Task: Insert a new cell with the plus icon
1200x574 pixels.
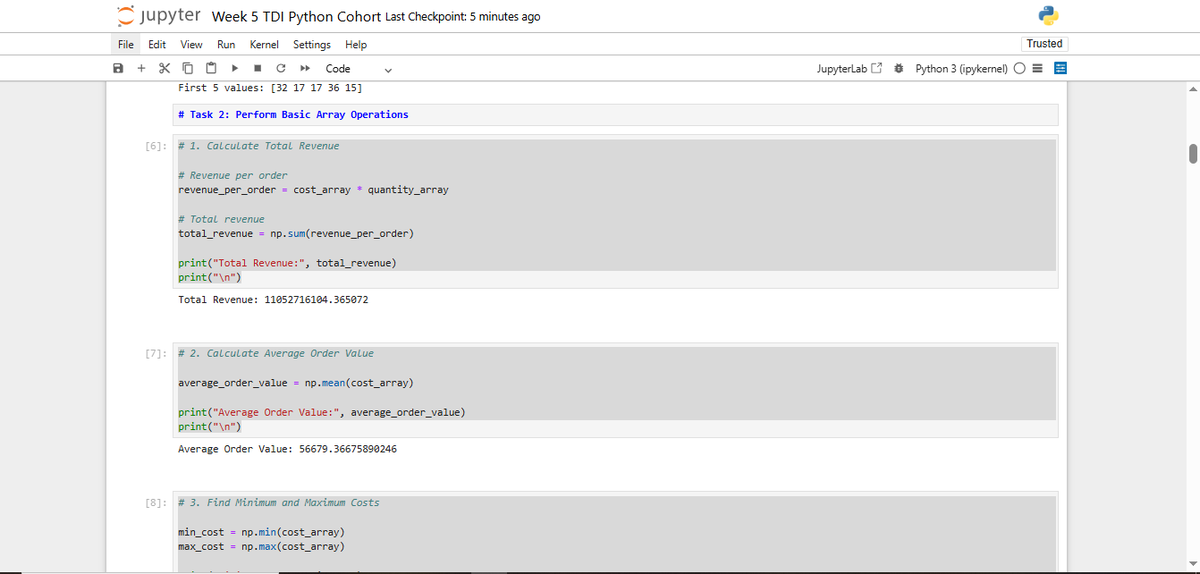Action: [141, 69]
